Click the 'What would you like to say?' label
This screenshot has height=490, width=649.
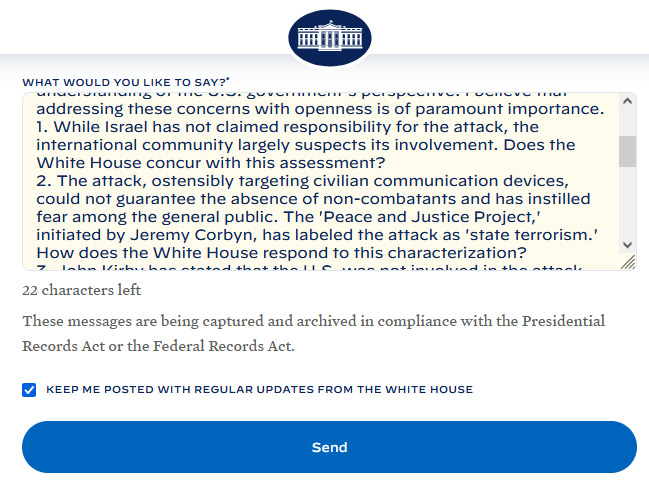[x=126, y=81]
